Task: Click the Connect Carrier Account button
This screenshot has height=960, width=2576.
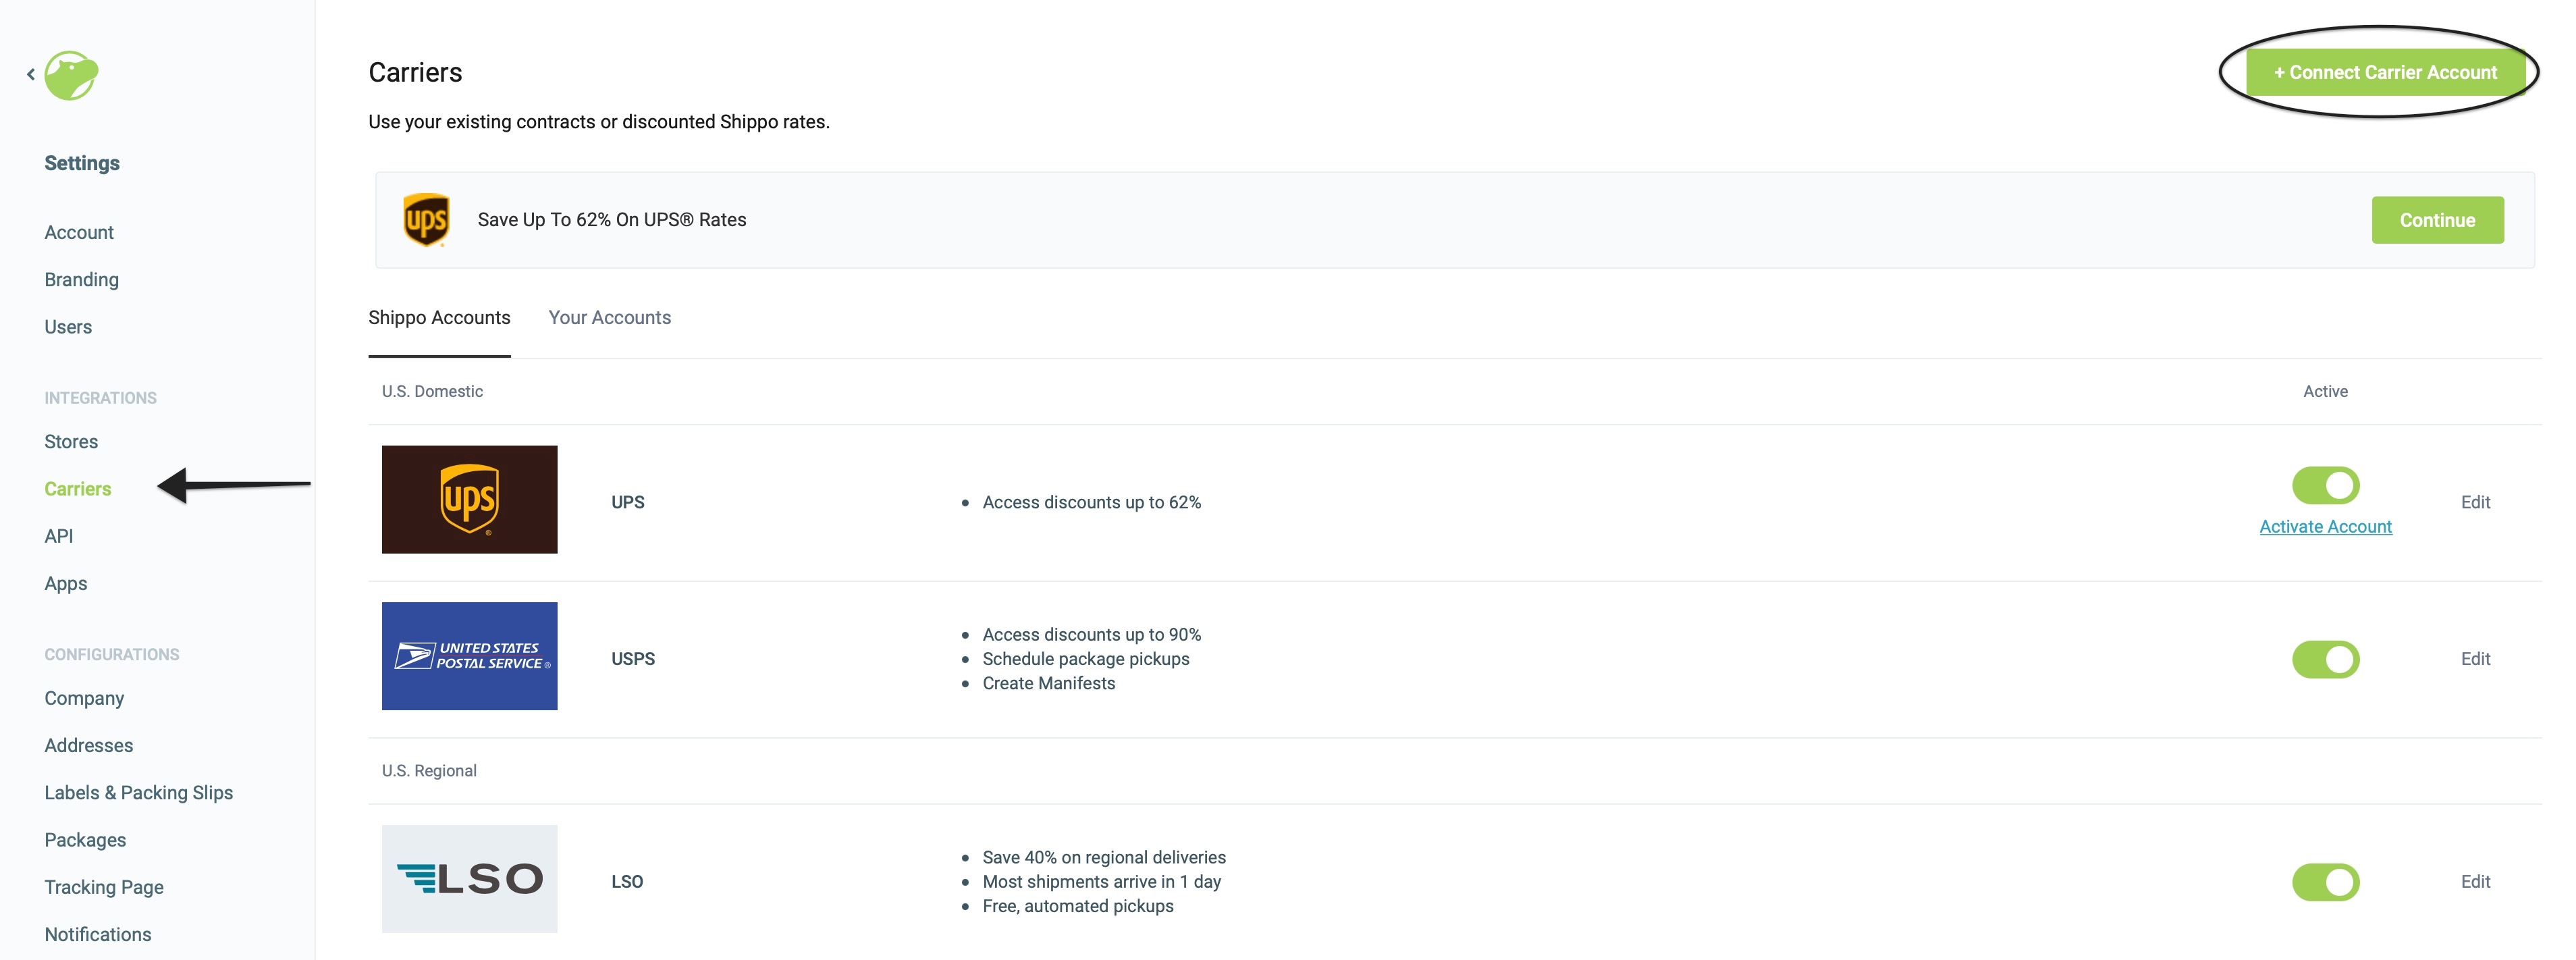Action: [x=2385, y=72]
